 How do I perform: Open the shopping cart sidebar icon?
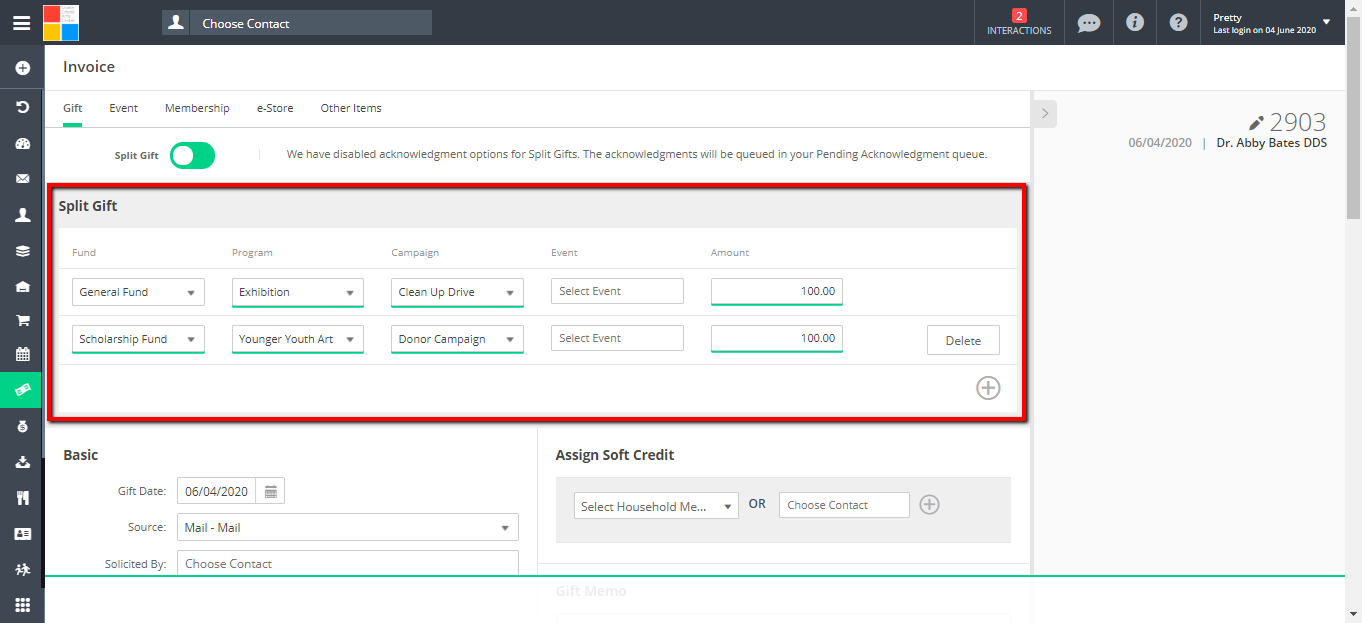(x=22, y=321)
